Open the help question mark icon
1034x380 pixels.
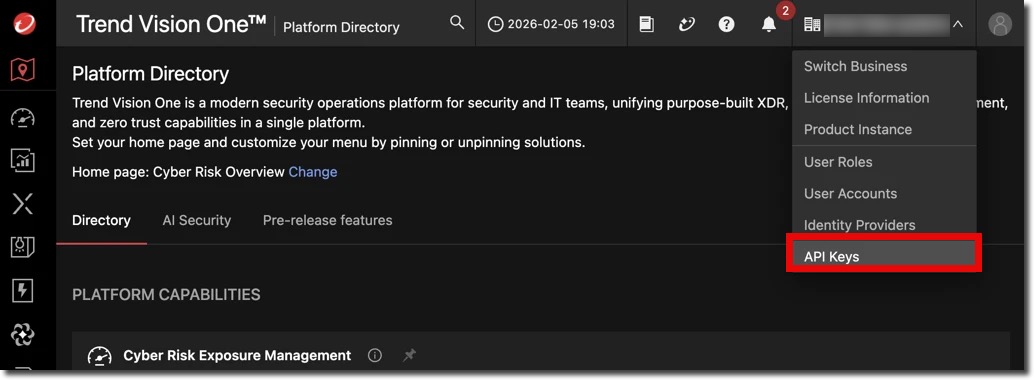[727, 24]
